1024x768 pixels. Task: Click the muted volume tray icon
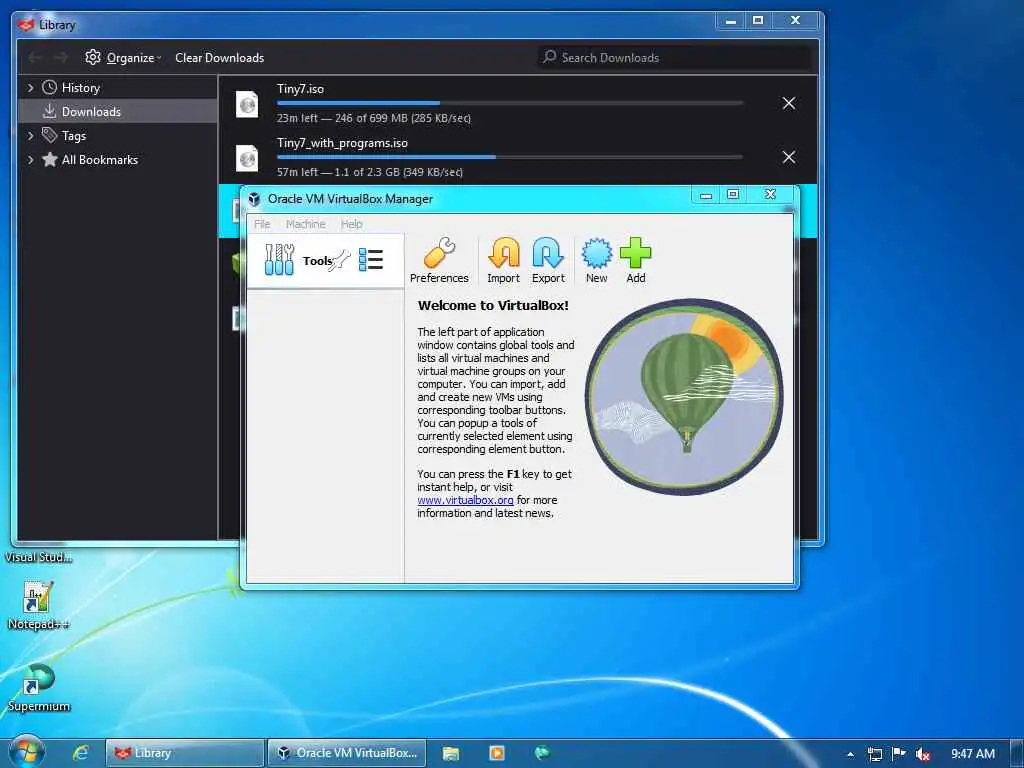point(923,754)
